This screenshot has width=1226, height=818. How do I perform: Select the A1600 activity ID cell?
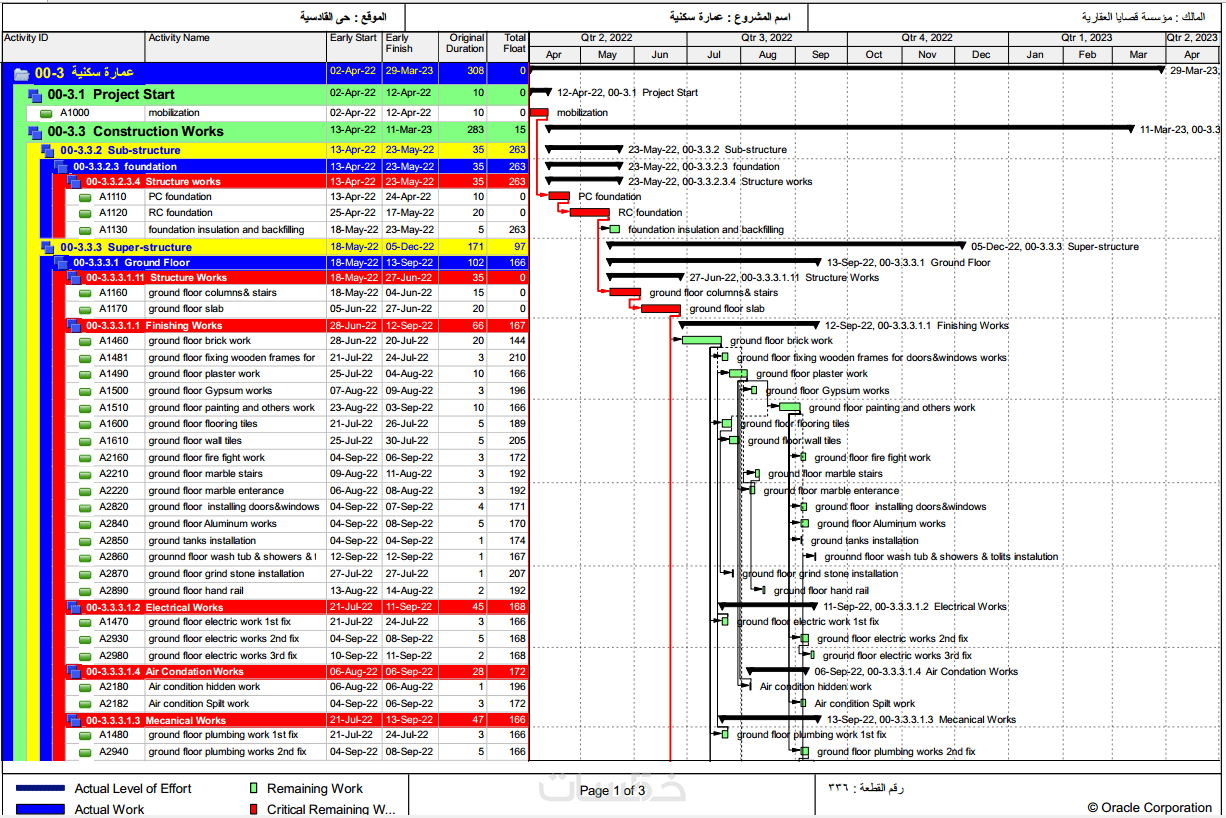(112, 424)
